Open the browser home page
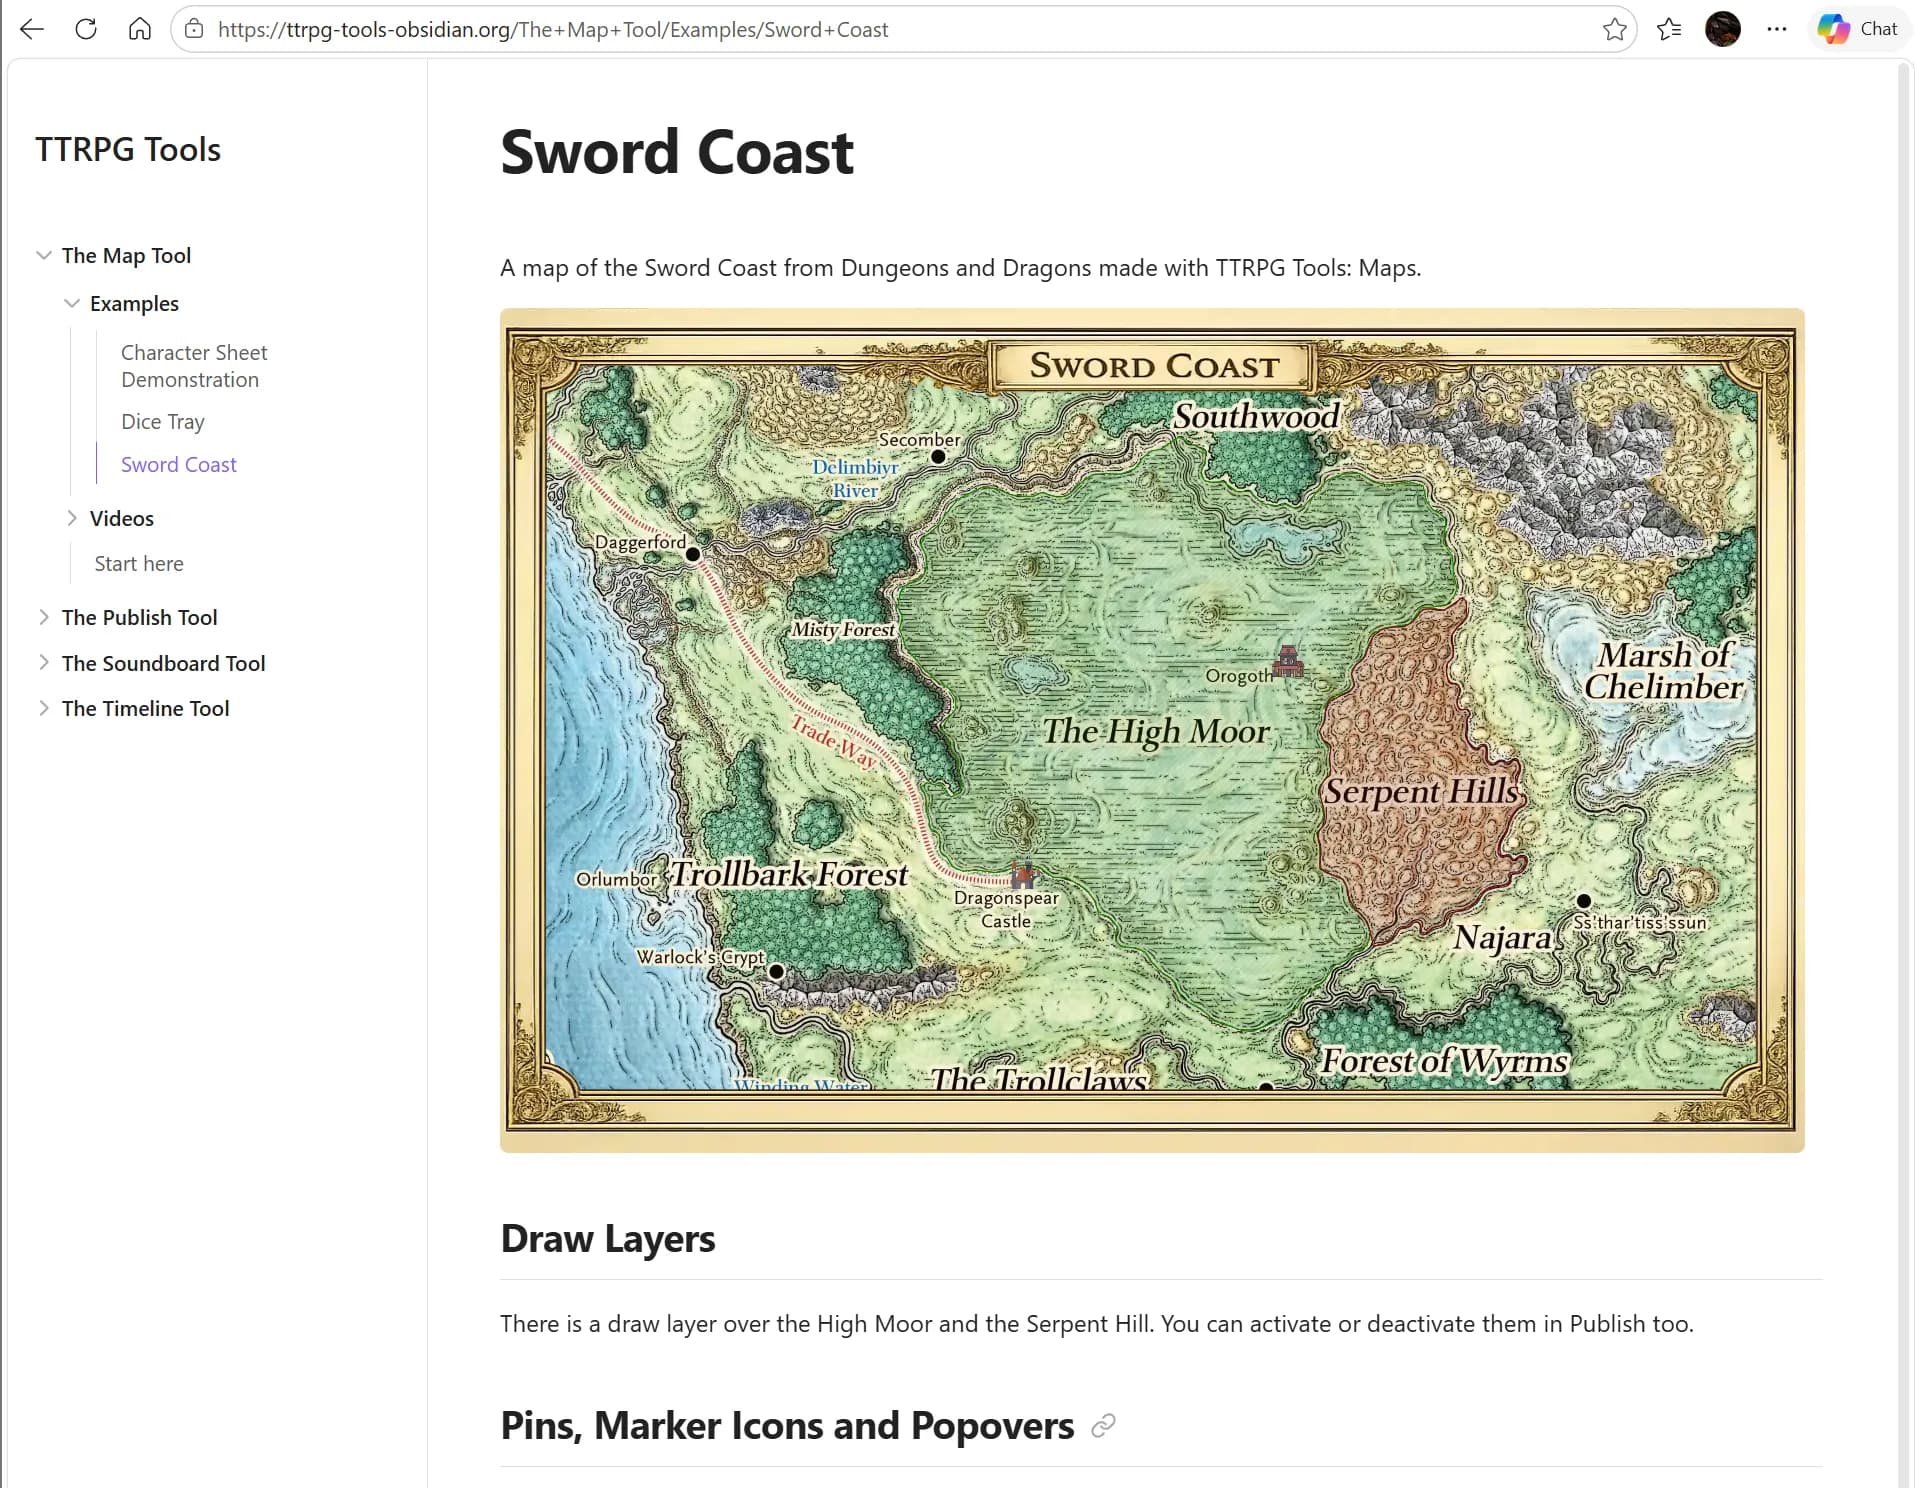The width and height of the screenshot is (1915, 1488). click(140, 29)
